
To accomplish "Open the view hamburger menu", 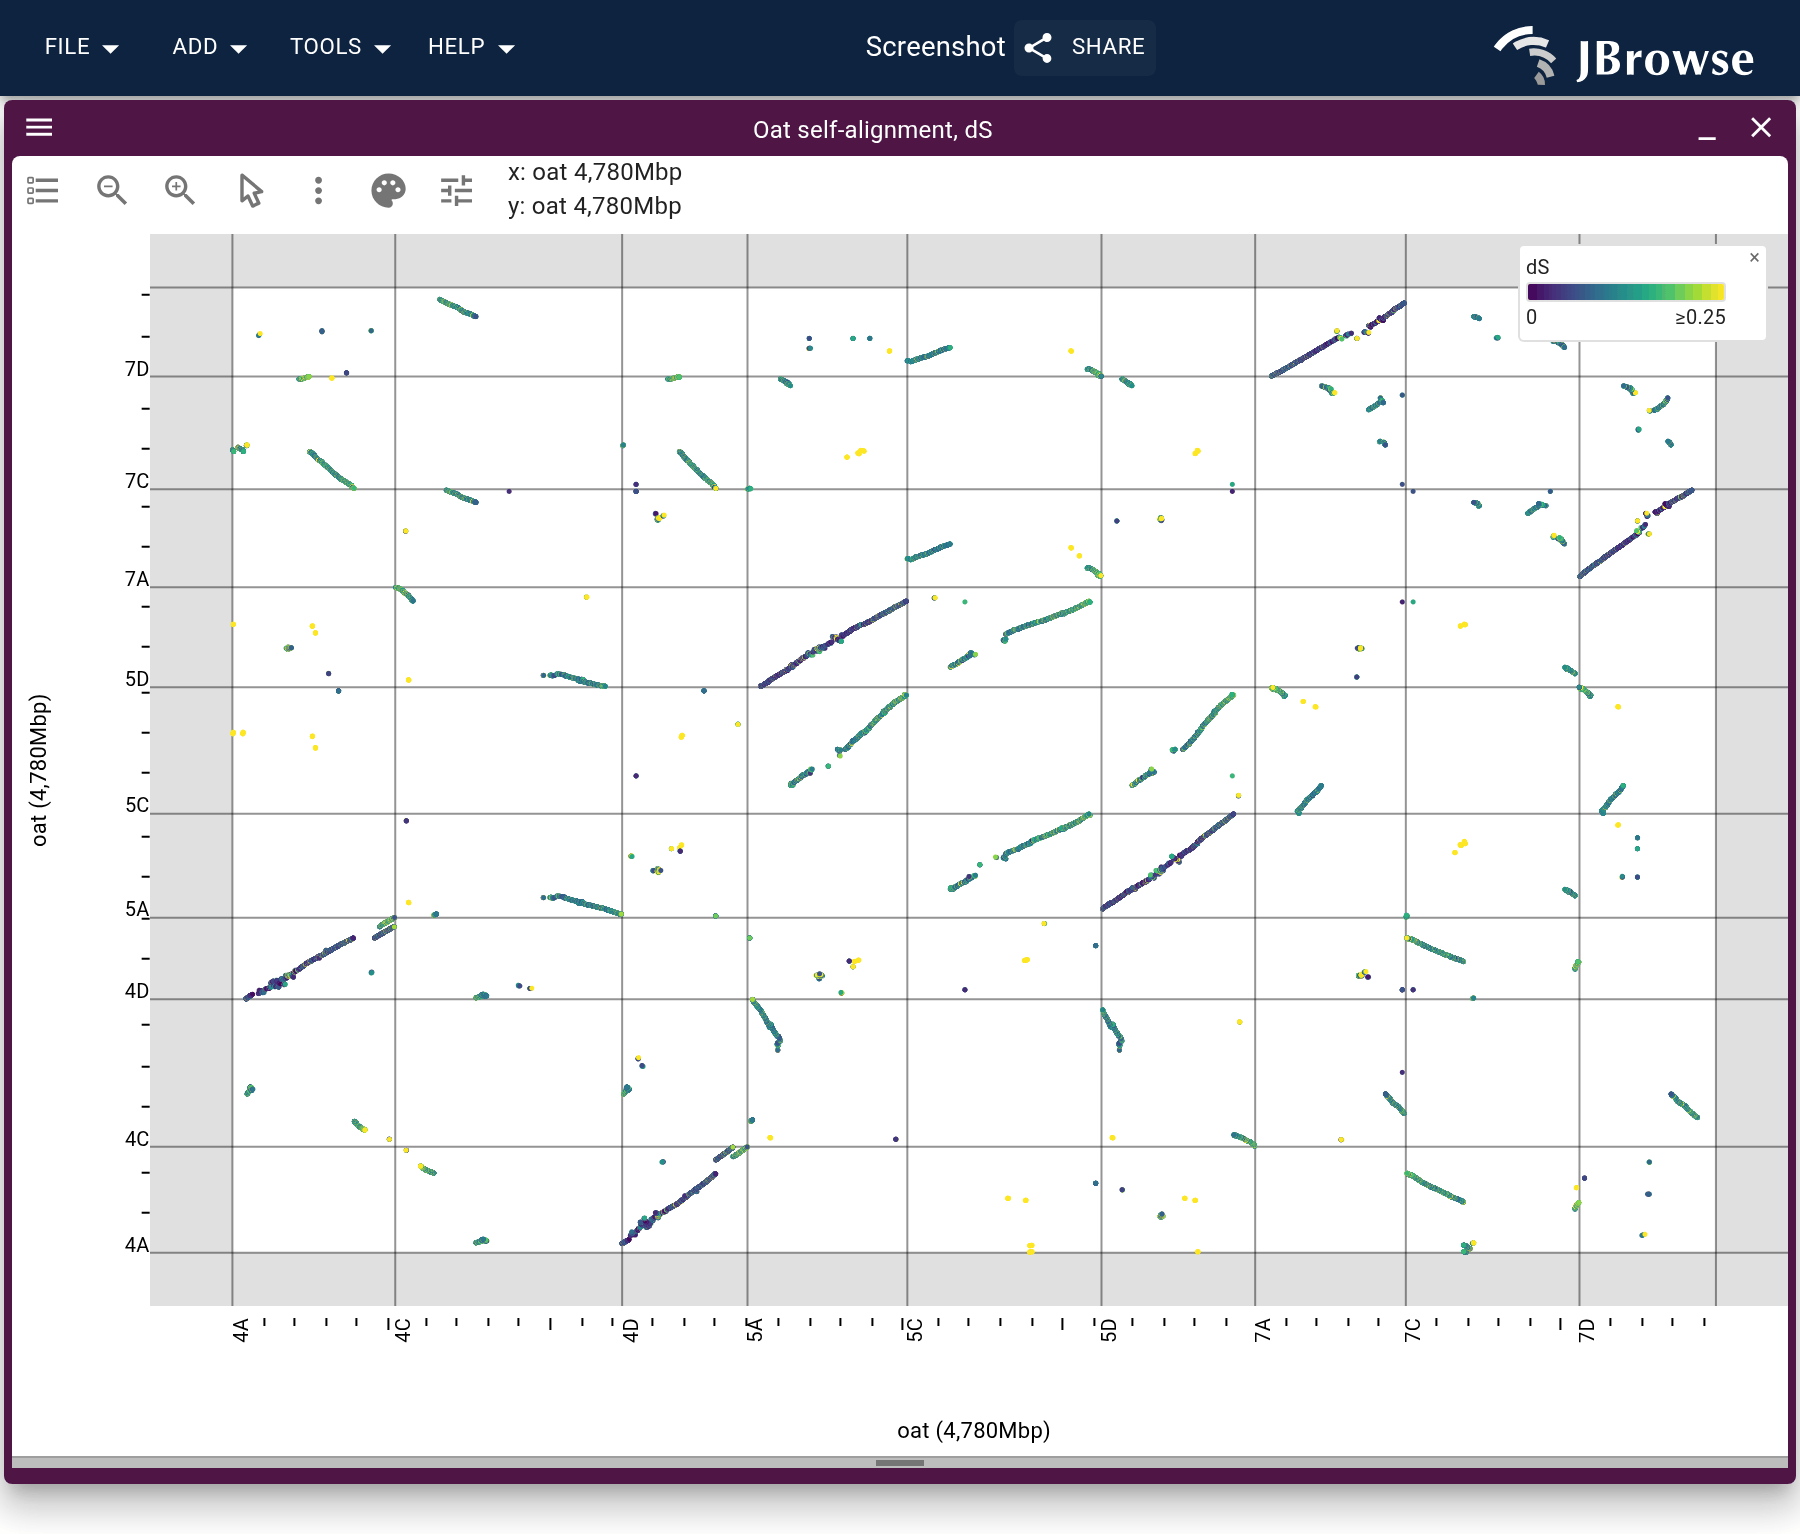I will coord(39,127).
